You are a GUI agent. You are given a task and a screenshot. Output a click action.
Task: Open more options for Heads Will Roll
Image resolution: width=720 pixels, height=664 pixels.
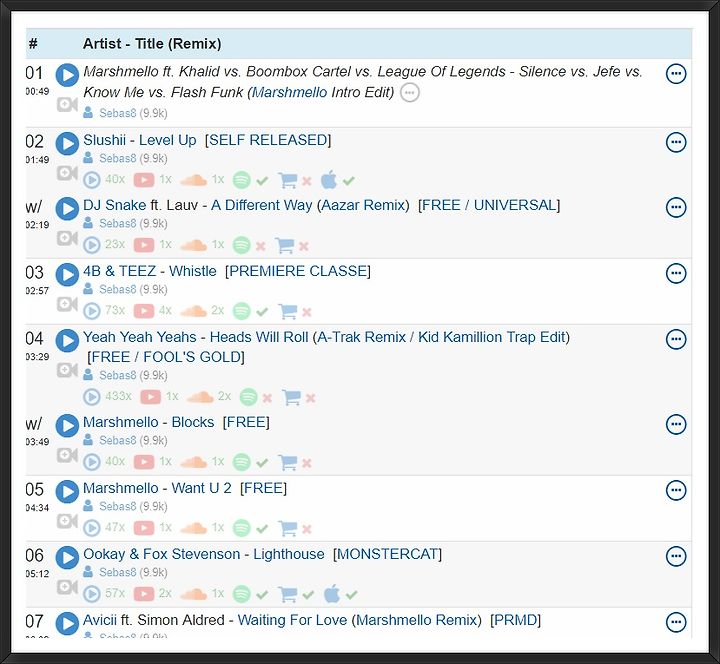676,339
